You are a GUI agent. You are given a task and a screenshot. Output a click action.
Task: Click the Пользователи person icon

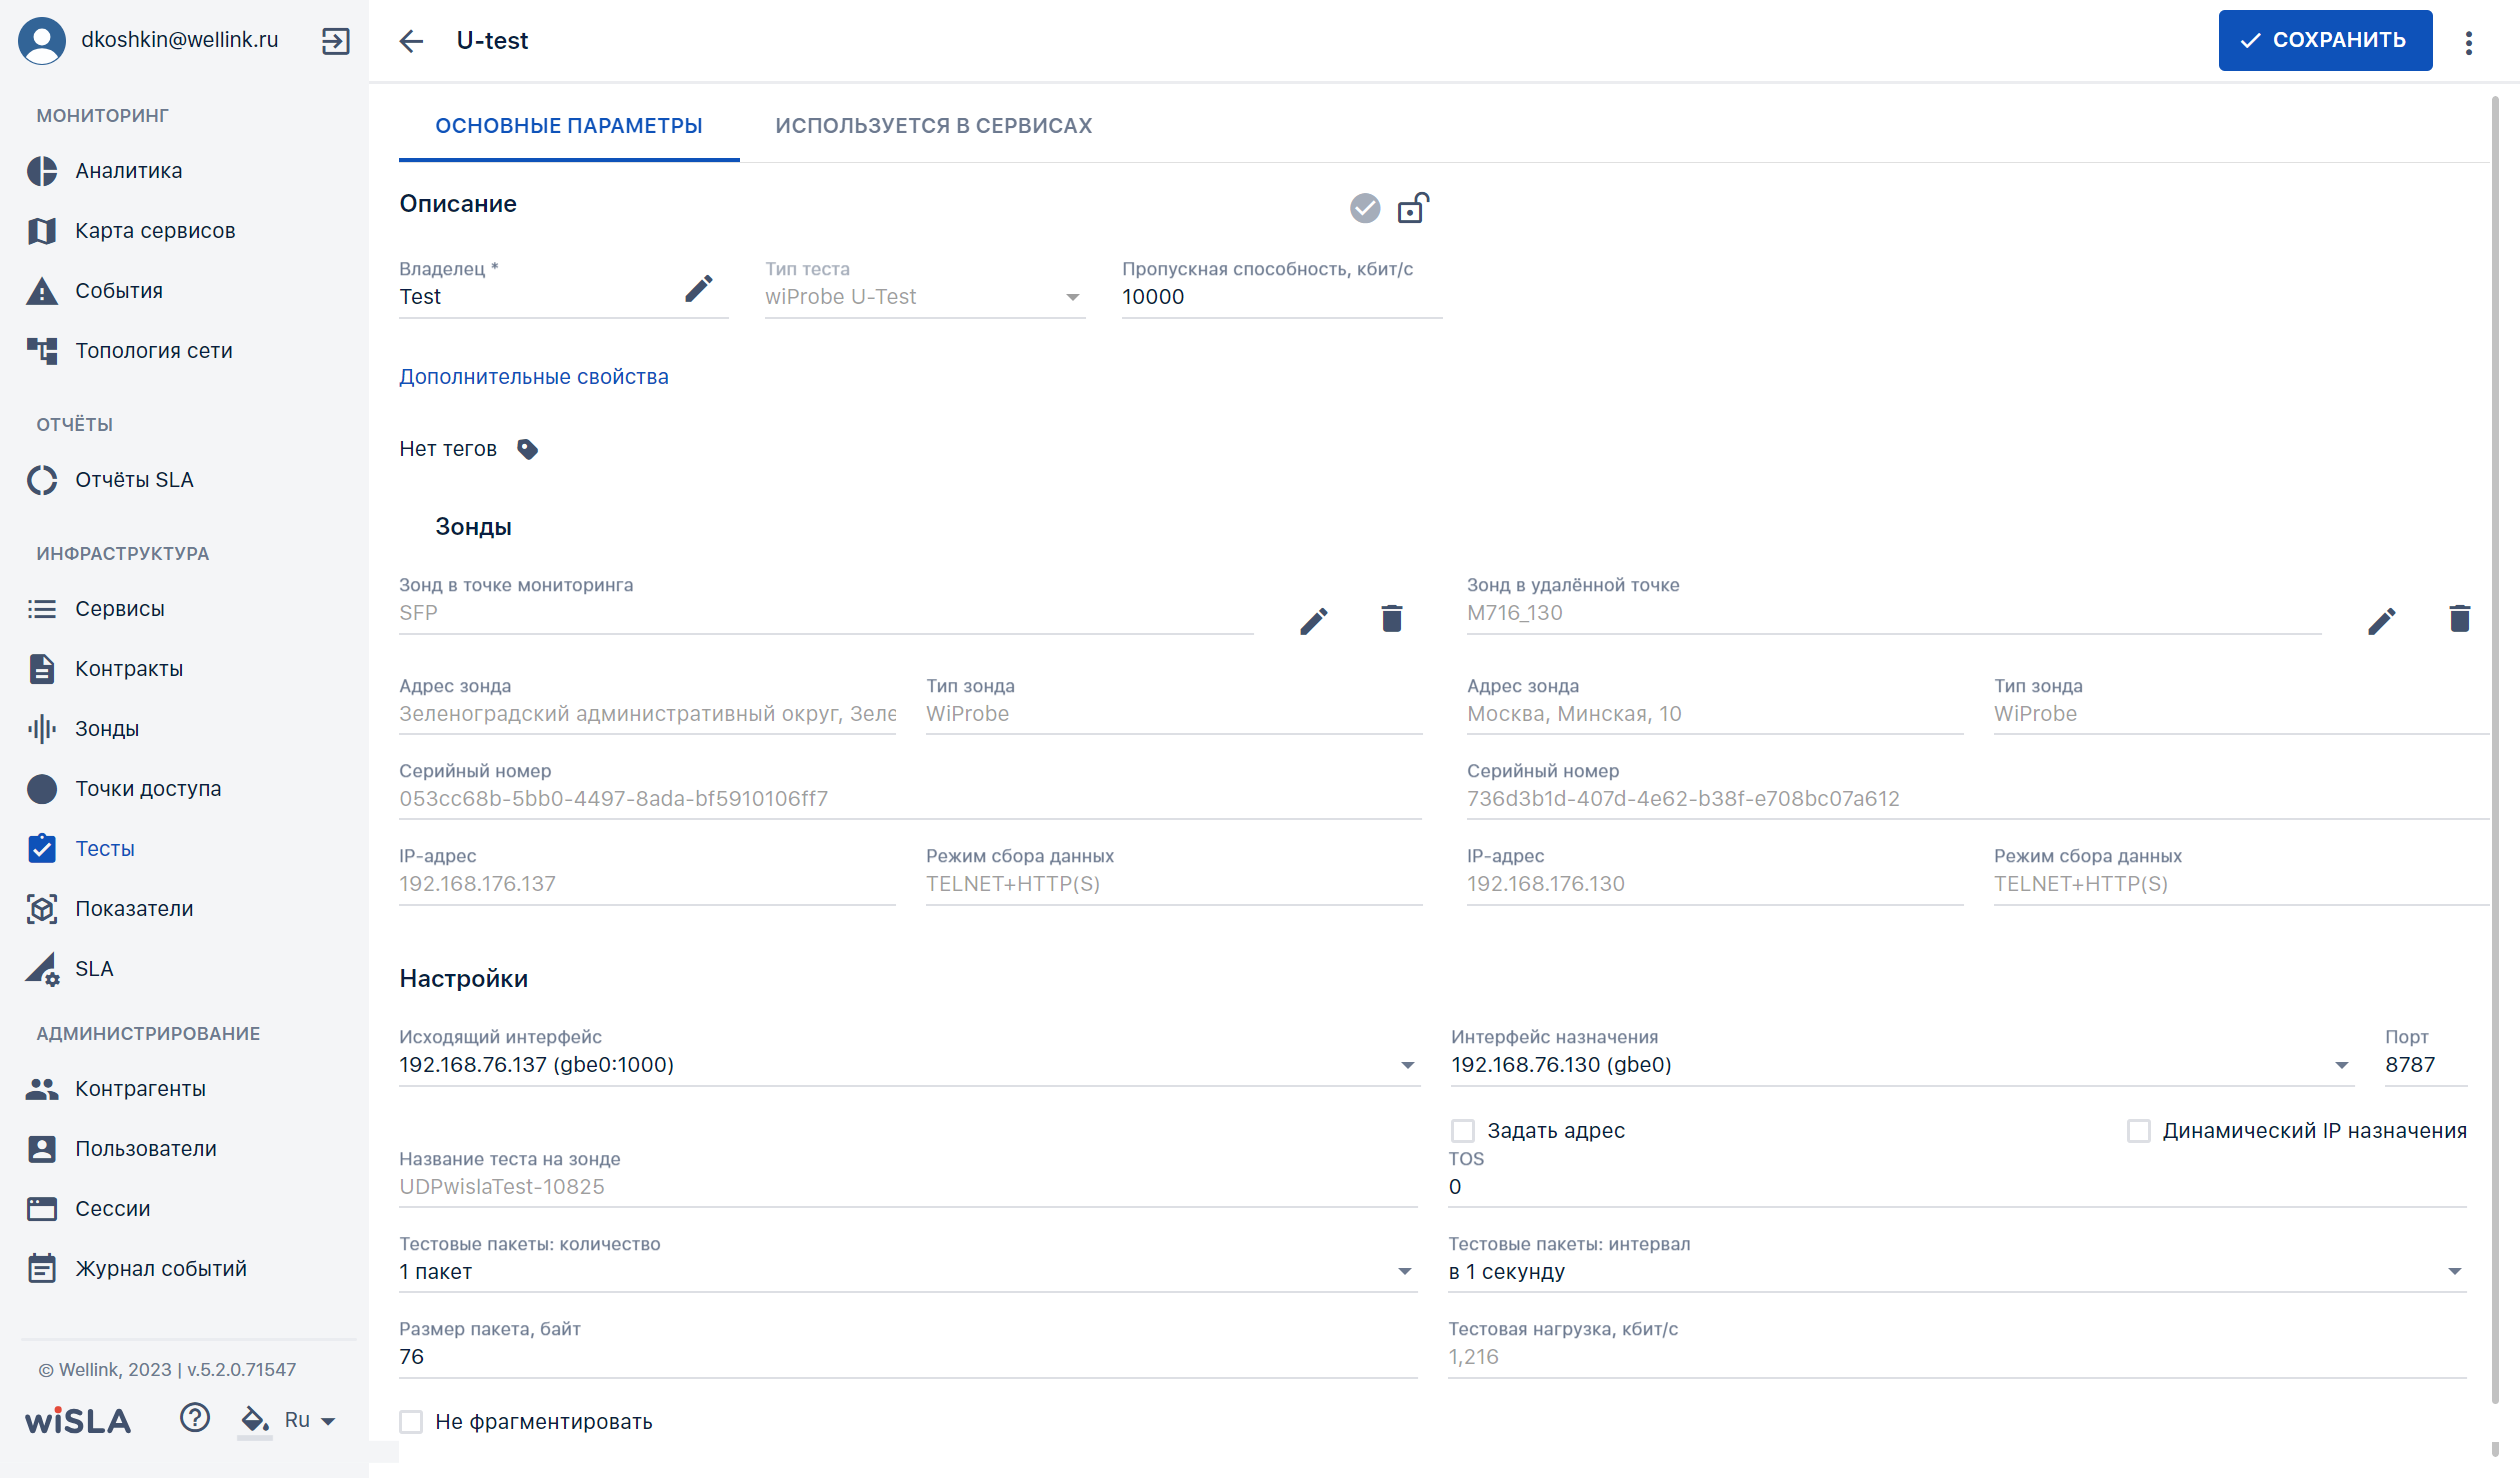click(x=42, y=1149)
